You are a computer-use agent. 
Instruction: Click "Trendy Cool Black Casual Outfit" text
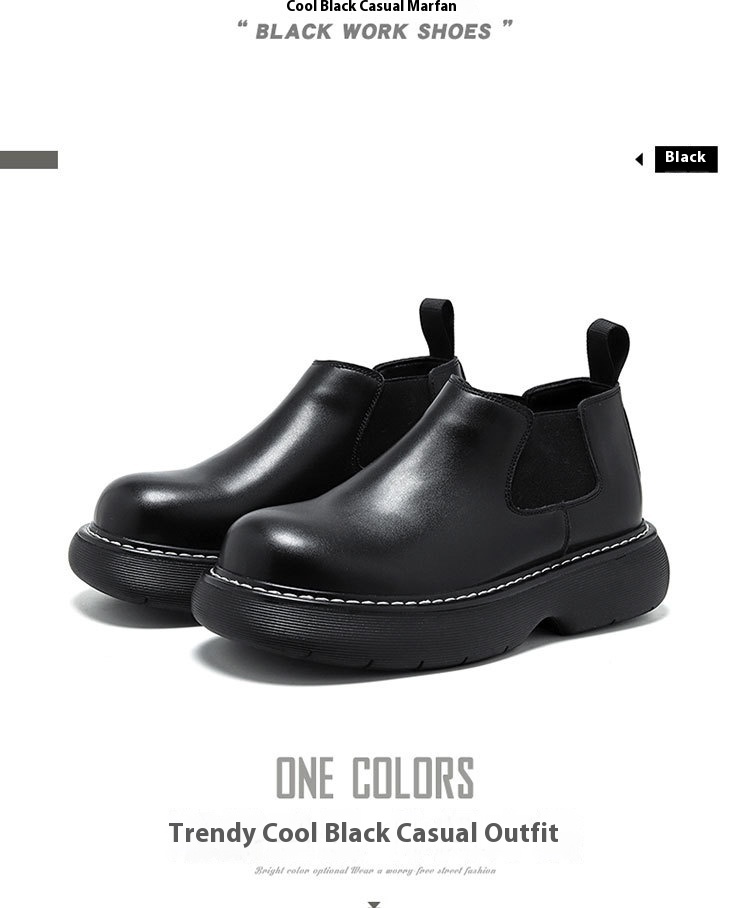tap(364, 833)
